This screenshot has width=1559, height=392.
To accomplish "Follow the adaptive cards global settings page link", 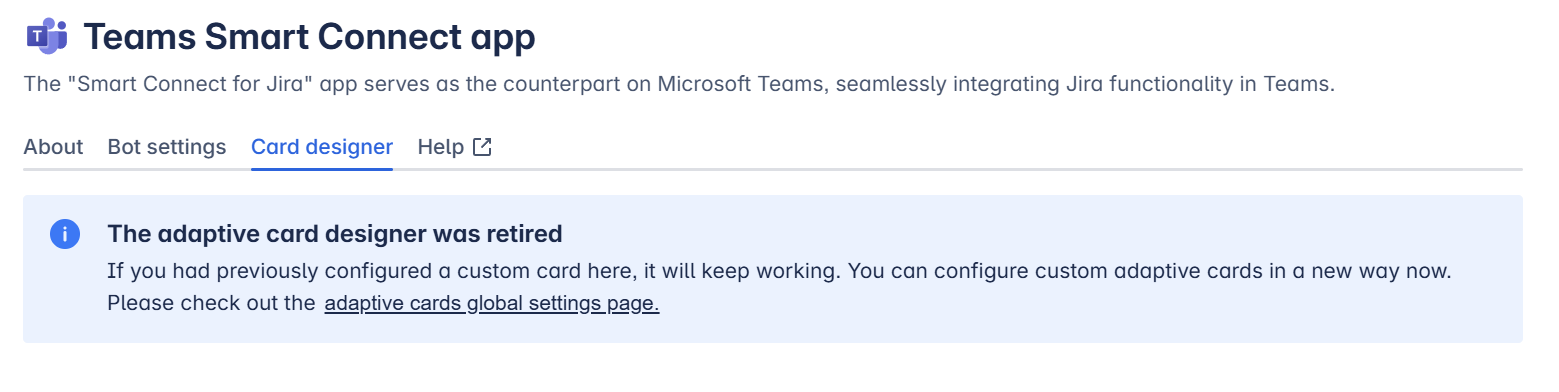I will 492,304.
